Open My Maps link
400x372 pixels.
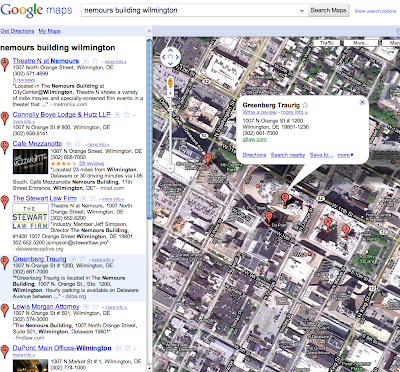[49, 31]
